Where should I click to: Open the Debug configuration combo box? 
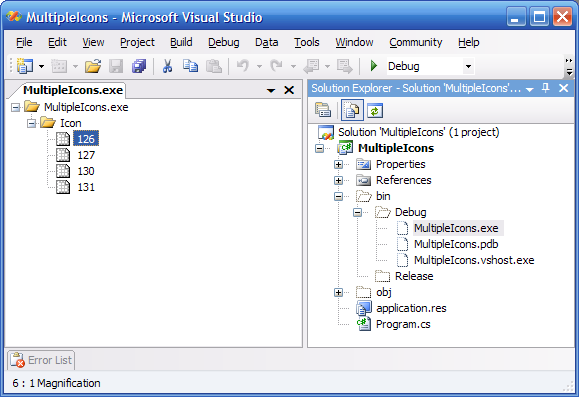tap(430, 66)
